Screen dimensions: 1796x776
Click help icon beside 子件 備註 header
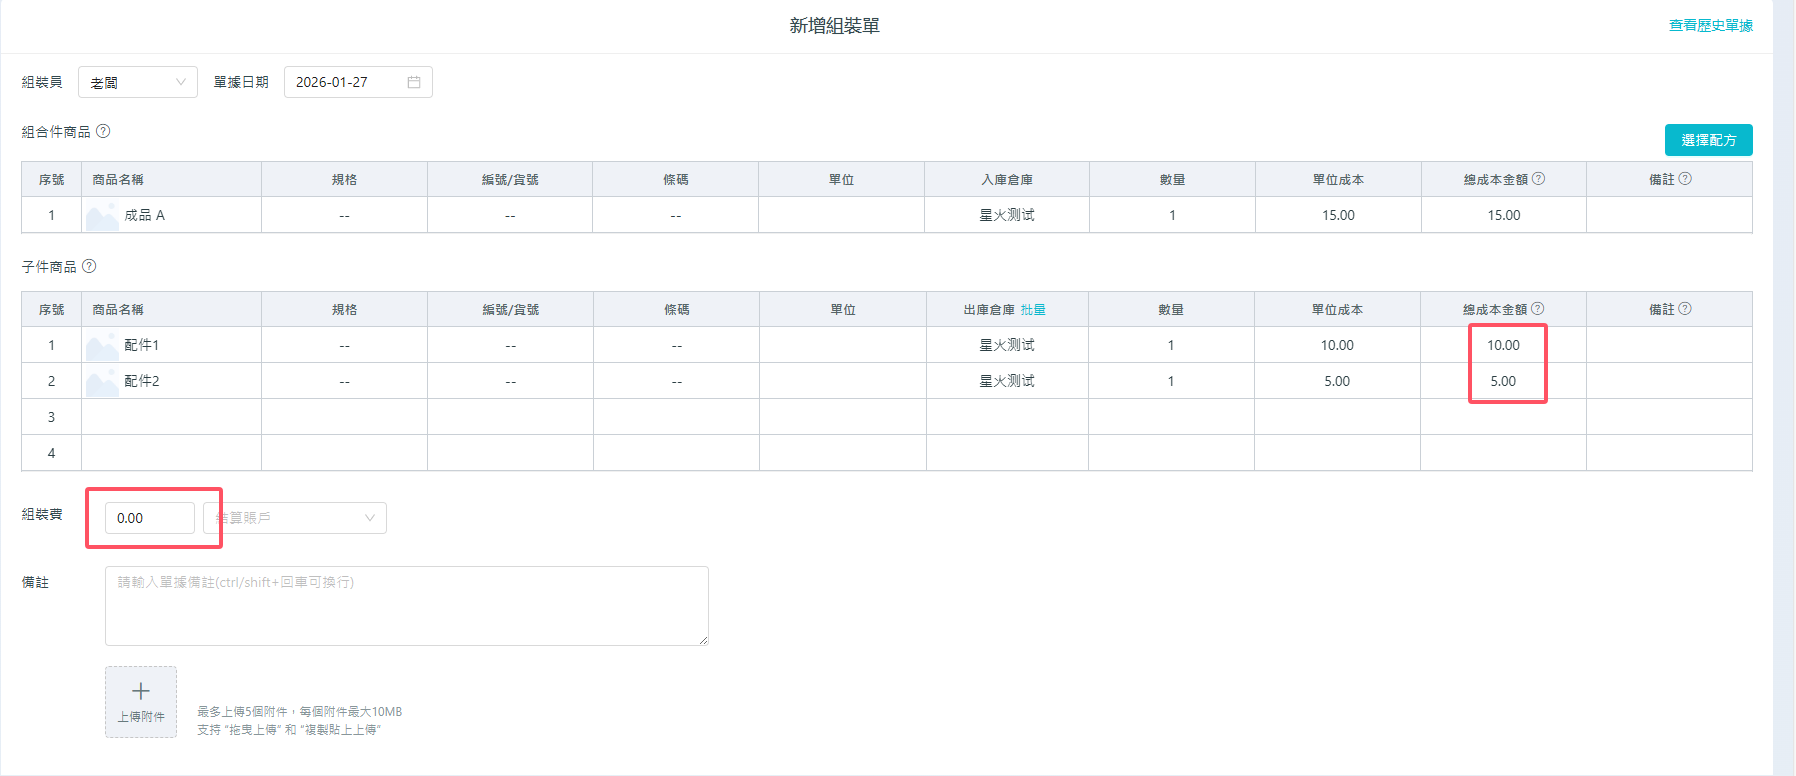coord(1685,309)
